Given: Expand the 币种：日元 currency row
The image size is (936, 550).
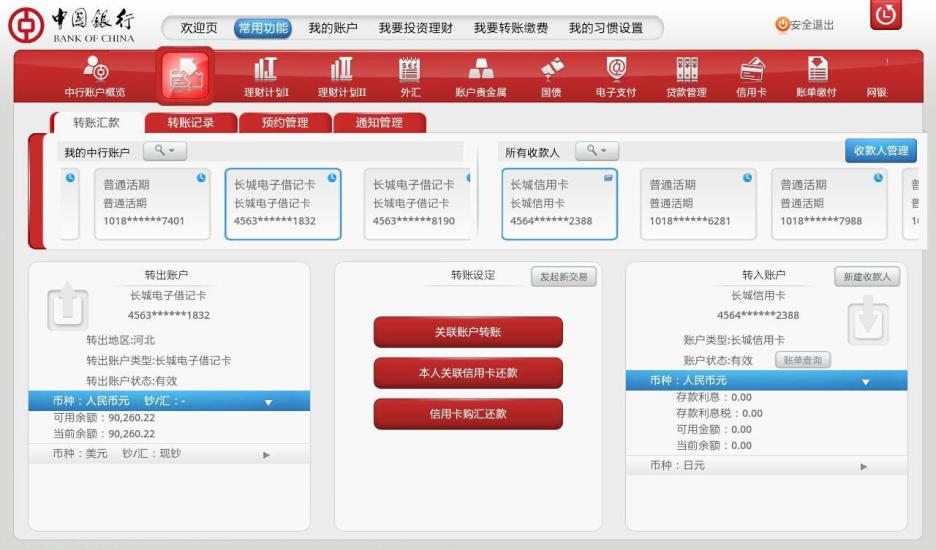Looking at the screenshot, I should point(765,466).
